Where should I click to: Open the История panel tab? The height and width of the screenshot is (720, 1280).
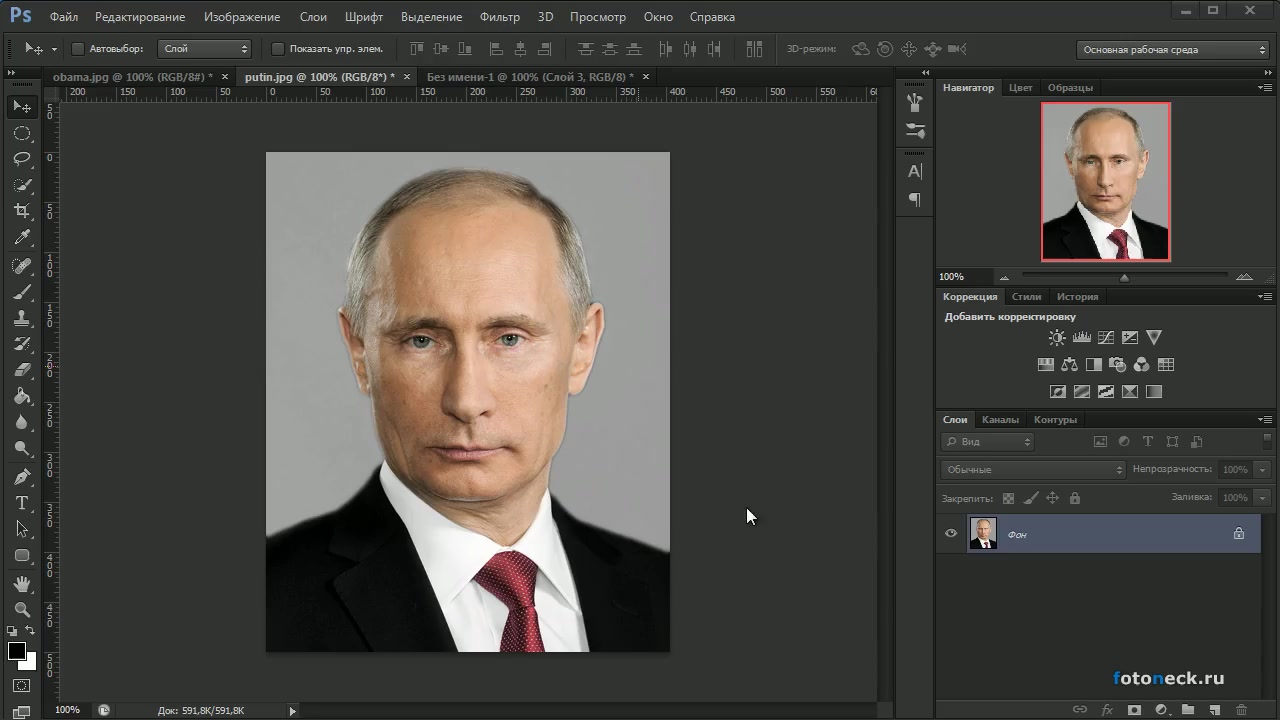click(1077, 297)
